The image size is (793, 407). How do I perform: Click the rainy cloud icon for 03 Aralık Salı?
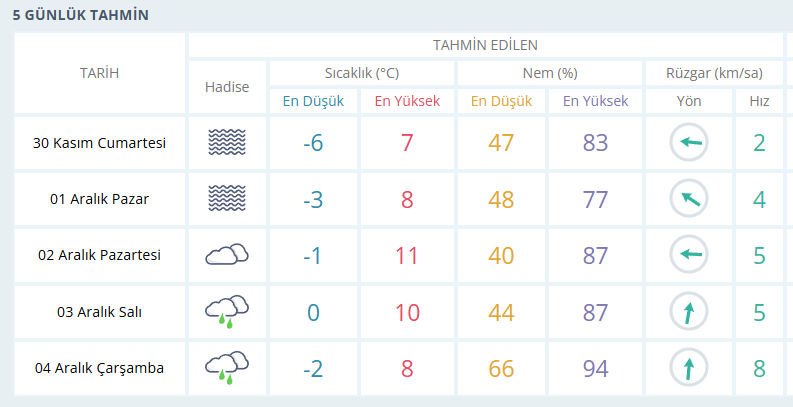click(x=226, y=311)
